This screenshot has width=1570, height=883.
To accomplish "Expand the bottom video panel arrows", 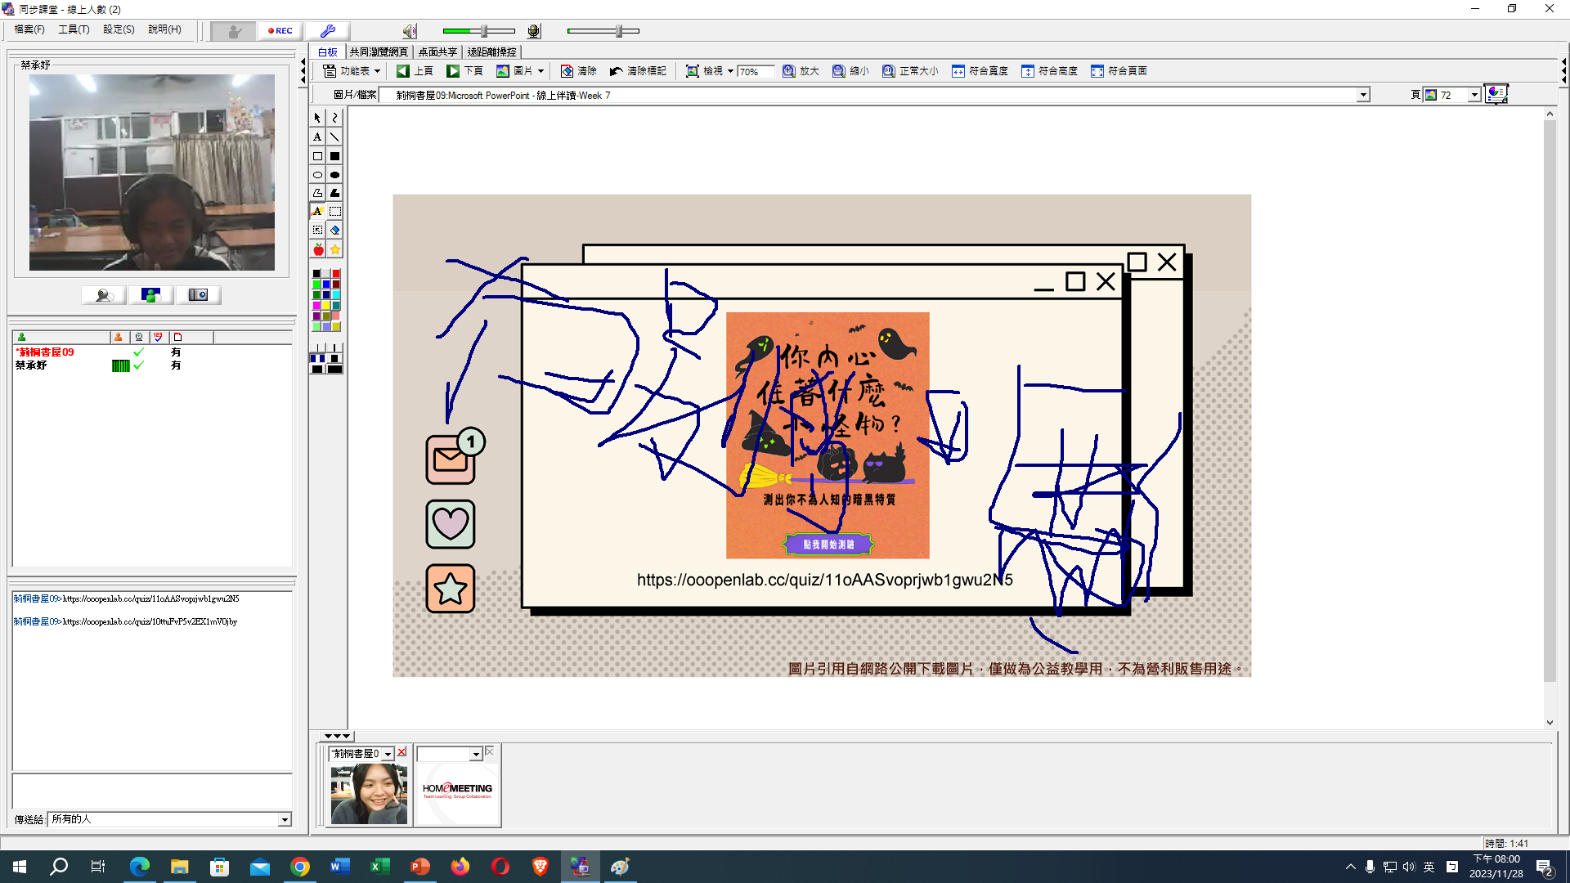I will click(336, 736).
